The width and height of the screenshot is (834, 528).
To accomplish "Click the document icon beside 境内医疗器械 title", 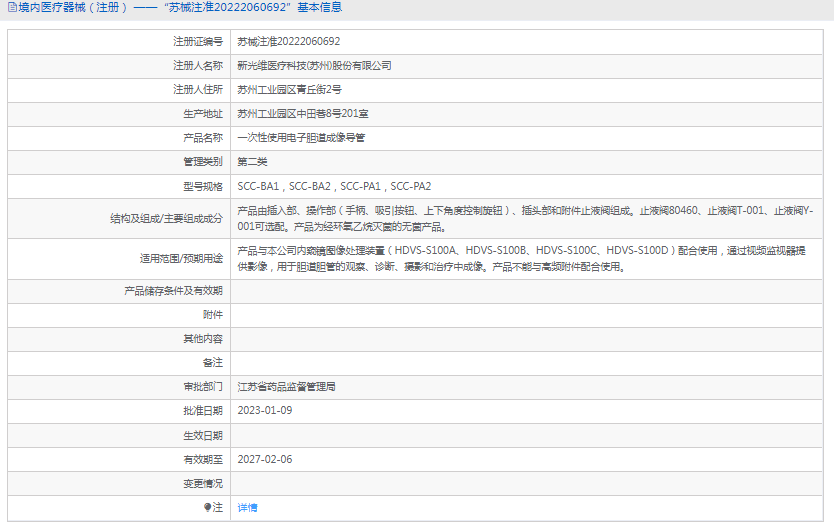I will (x=12, y=7).
